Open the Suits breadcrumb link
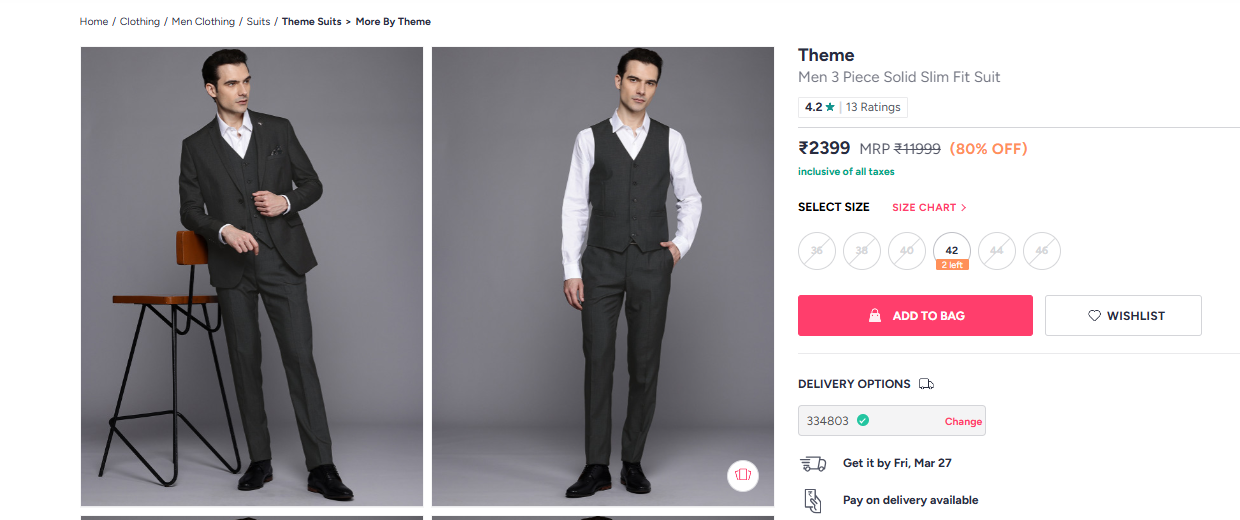This screenshot has width=1240, height=520. point(258,22)
